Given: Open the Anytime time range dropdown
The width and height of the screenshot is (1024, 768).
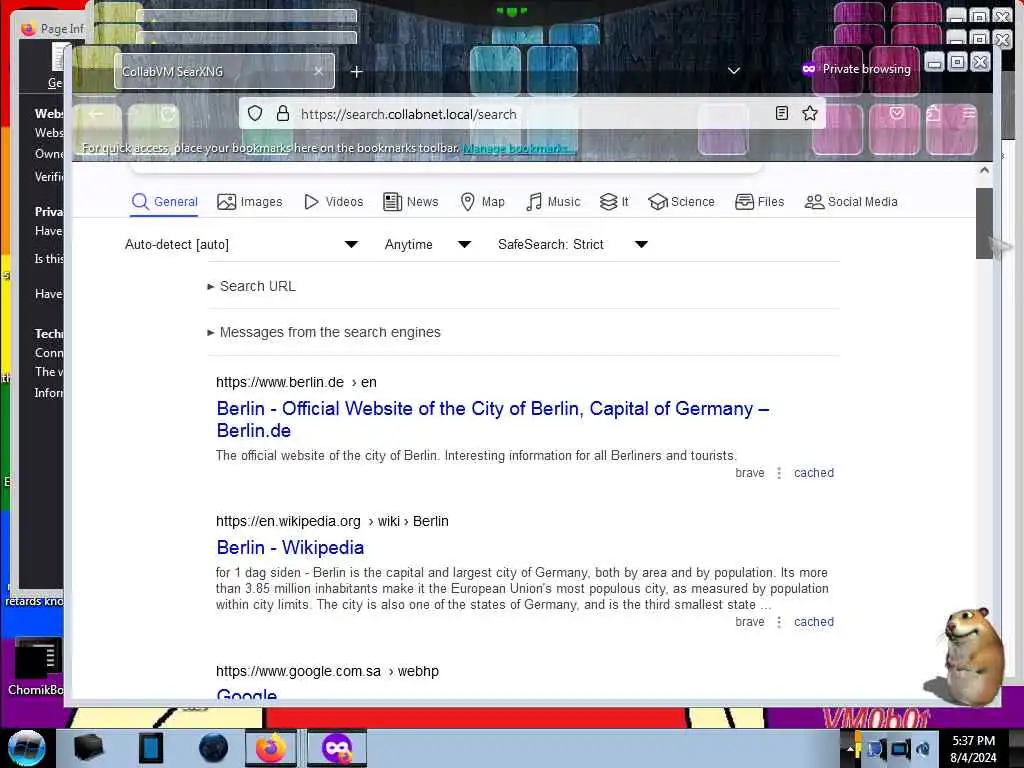Looking at the screenshot, I should (428, 244).
